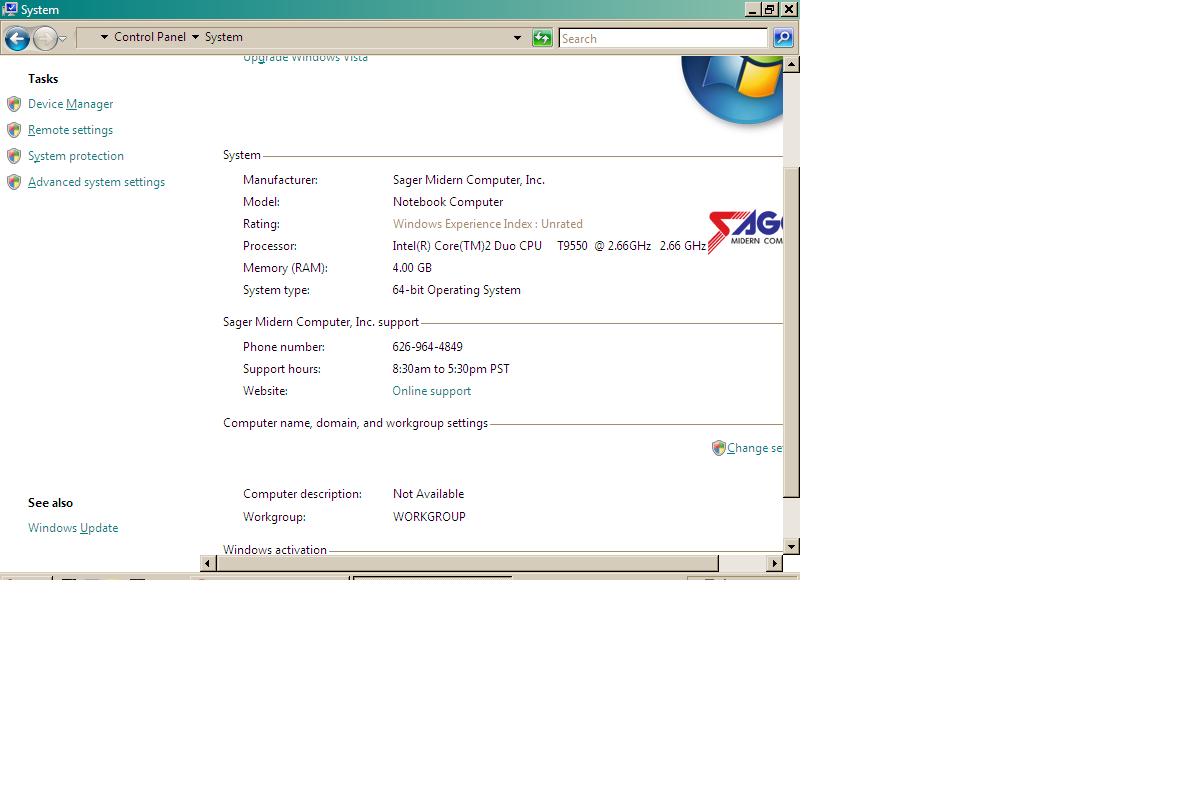
Task: Select the 4.00 GB memory value
Action: click(412, 268)
